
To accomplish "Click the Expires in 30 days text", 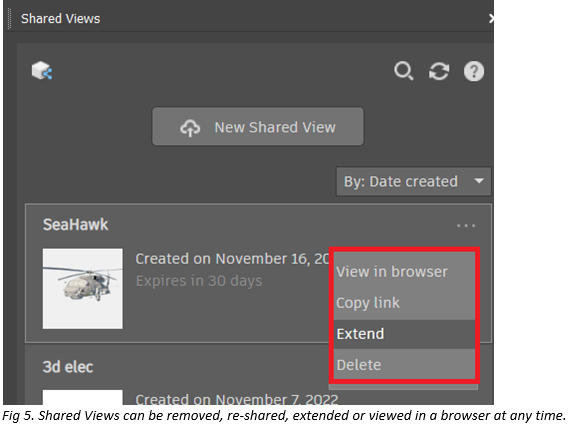I will click(199, 281).
